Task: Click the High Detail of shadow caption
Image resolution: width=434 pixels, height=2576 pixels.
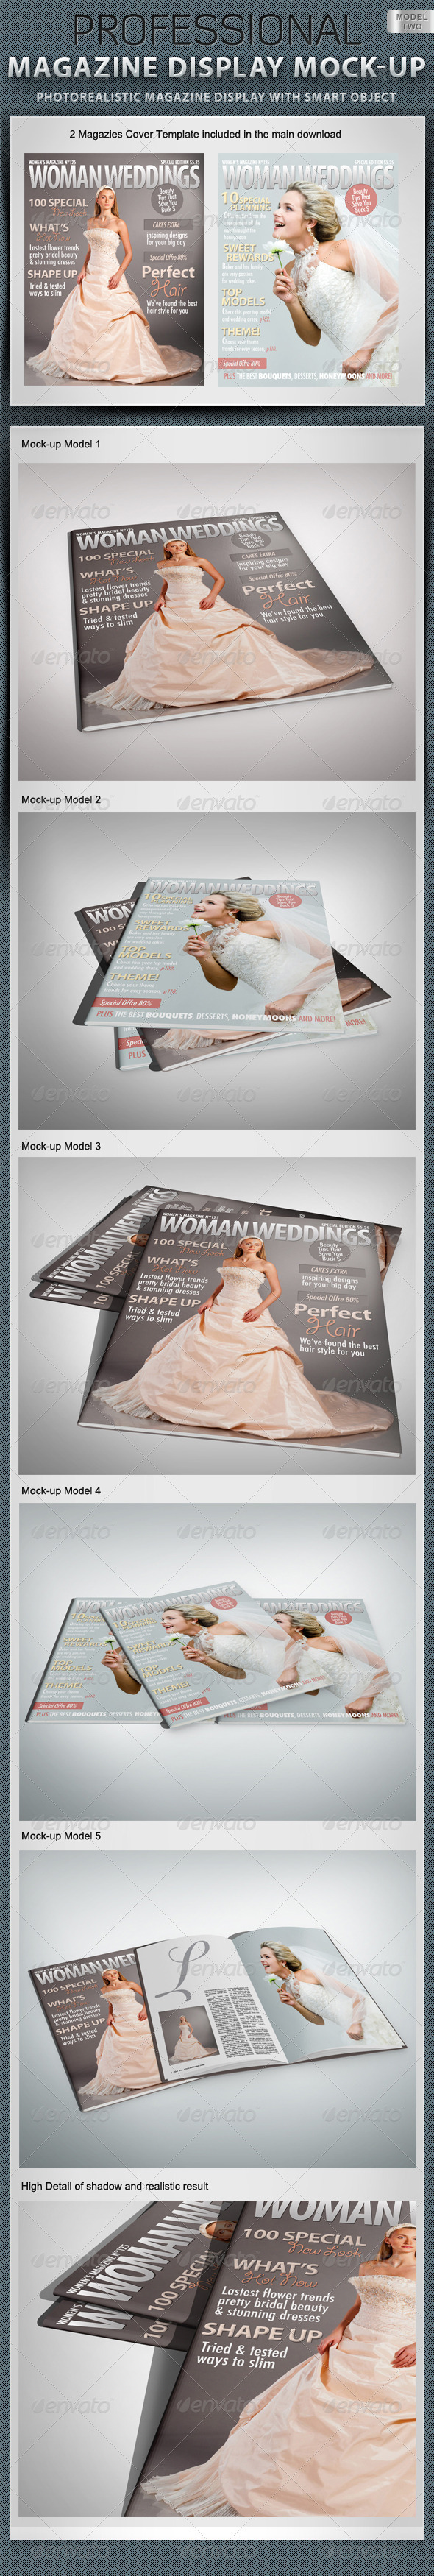Action: click(115, 2186)
